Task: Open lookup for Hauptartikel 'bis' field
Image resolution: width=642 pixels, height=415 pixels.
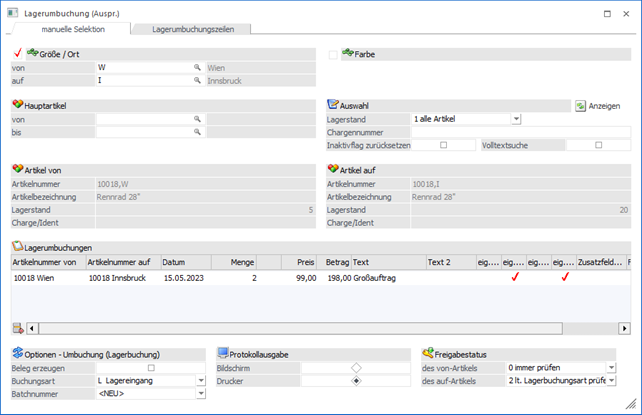Action: coord(197,131)
